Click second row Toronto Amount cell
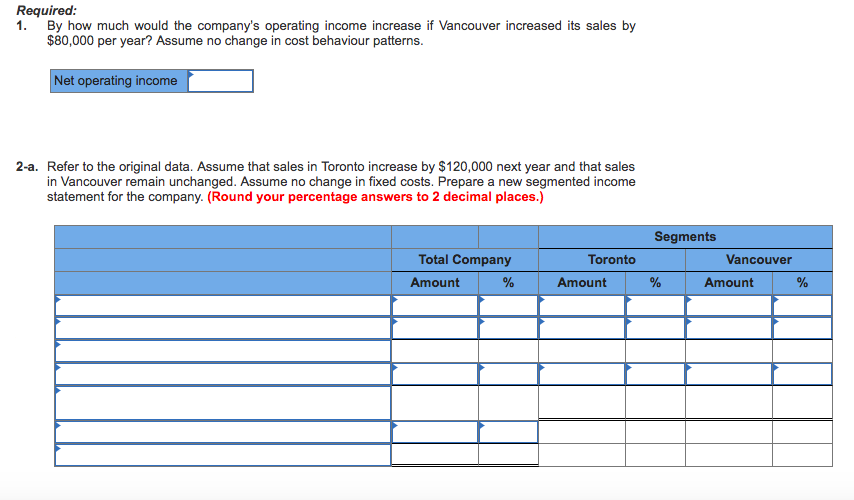The height and width of the screenshot is (500, 854). point(582,328)
